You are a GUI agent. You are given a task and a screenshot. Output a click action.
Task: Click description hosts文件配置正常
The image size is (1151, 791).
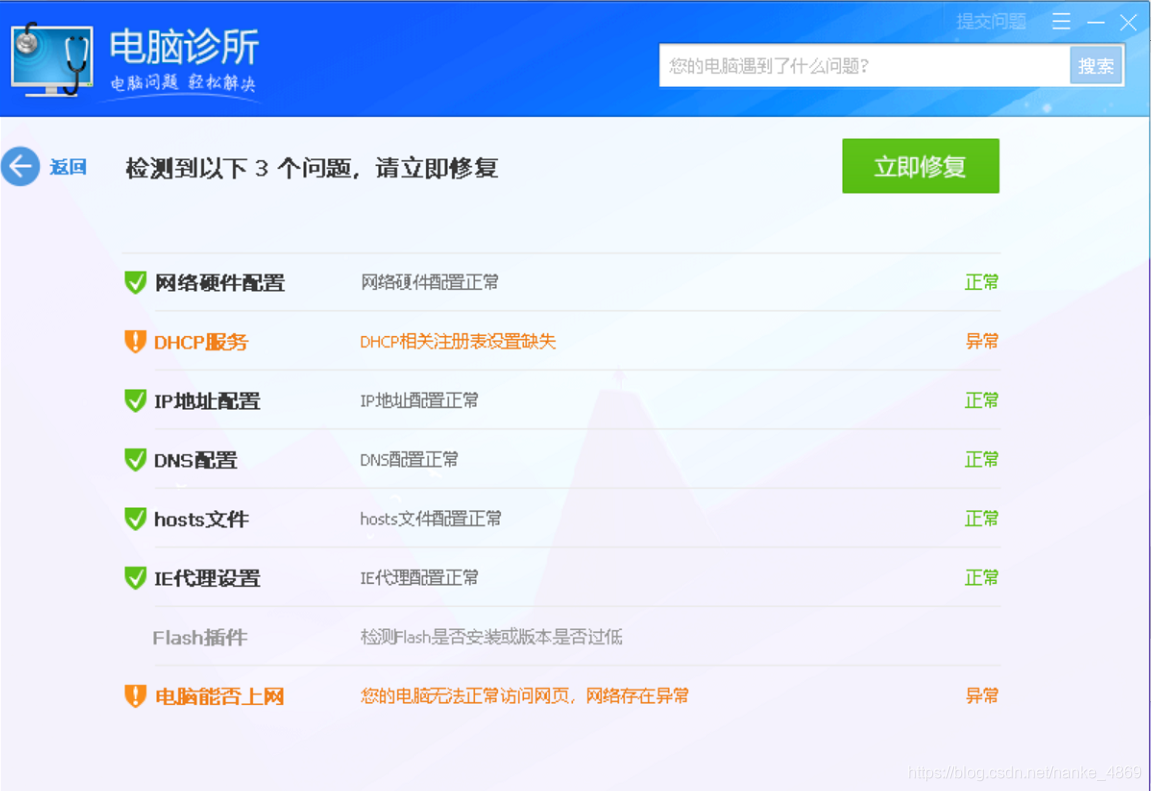click(x=431, y=519)
